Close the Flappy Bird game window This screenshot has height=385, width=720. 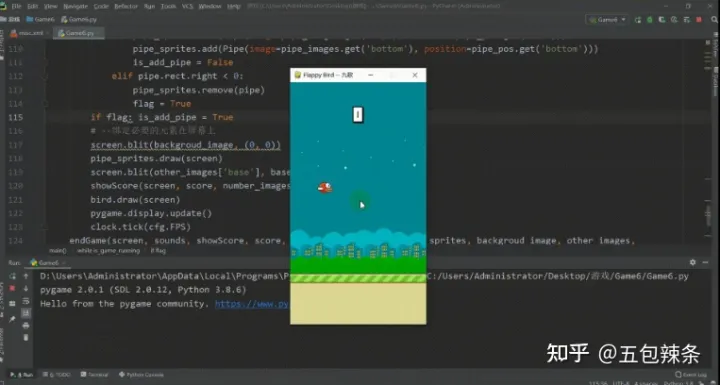(x=415, y=75)
